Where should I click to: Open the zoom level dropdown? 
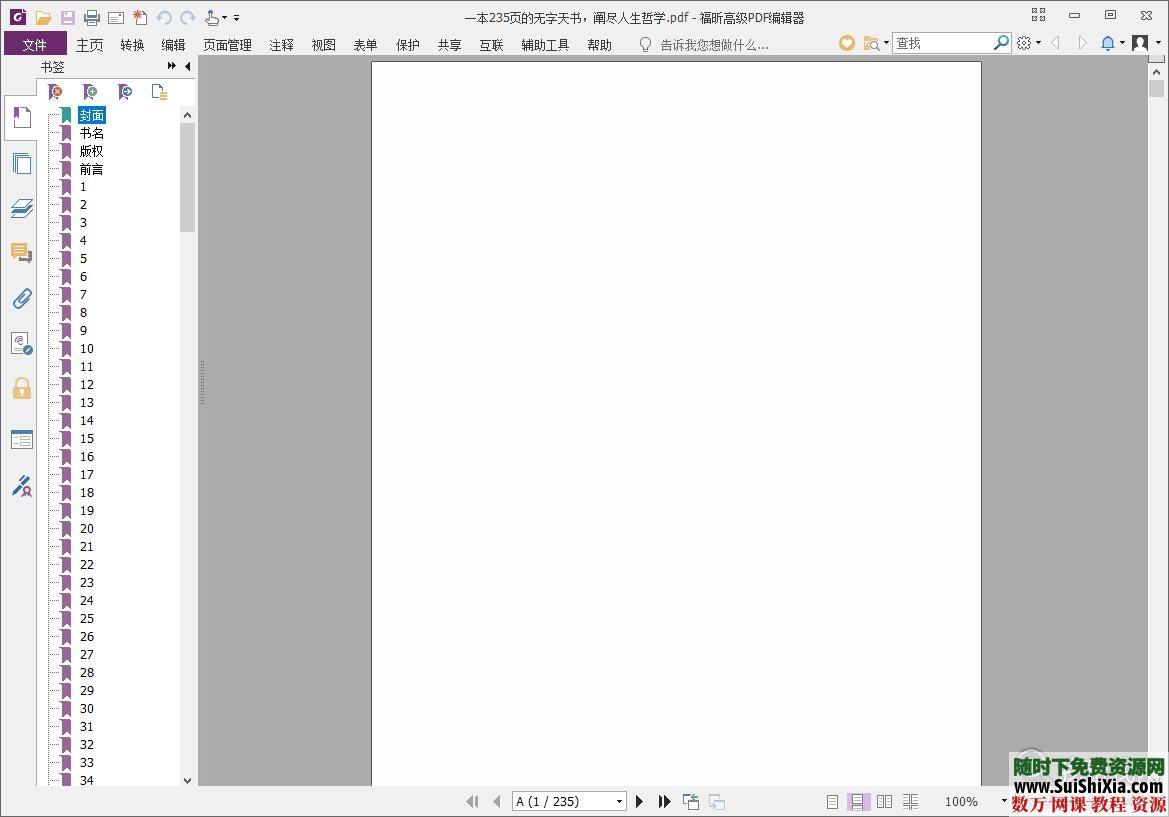click(x=1005, y=801)
